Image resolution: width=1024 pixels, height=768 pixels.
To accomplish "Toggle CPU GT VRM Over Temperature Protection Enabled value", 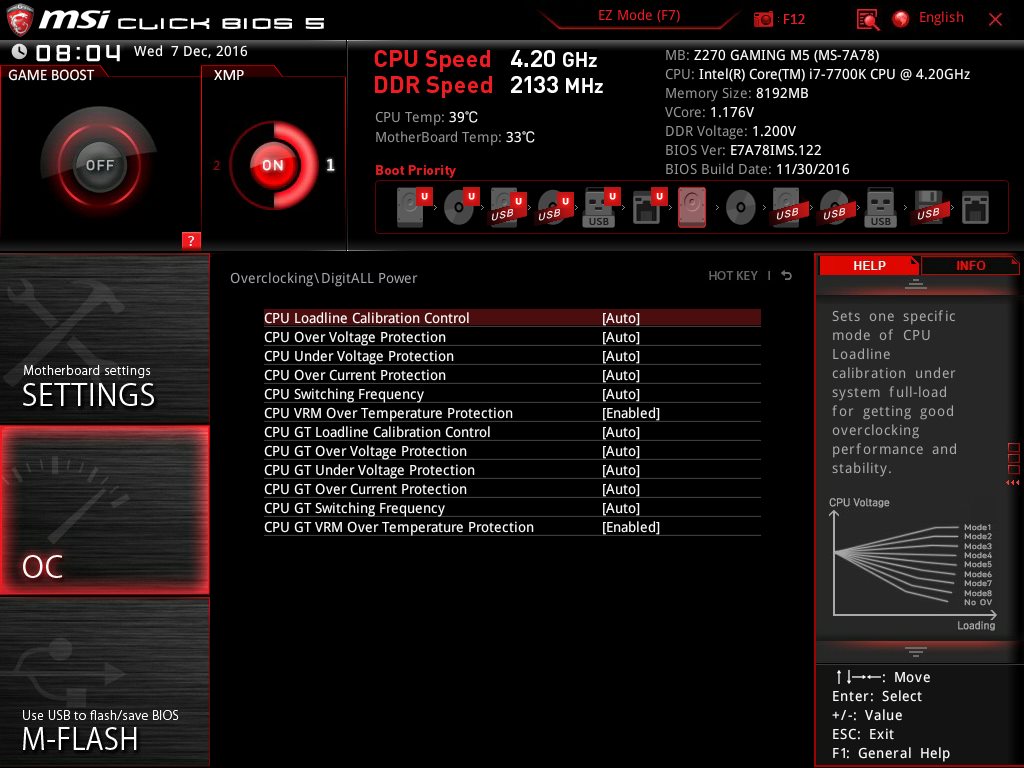I will click(631, 527).
